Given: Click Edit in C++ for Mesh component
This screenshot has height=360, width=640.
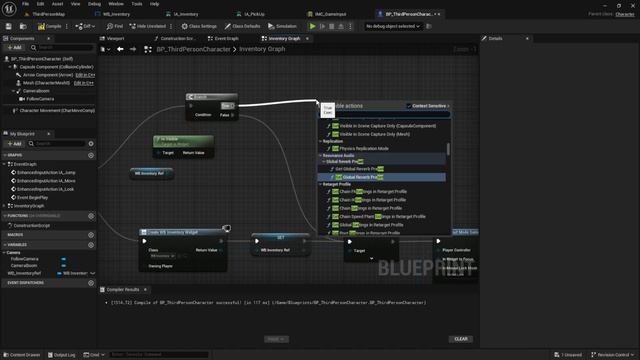Looking at the screenshot, I should coord(84,83).
